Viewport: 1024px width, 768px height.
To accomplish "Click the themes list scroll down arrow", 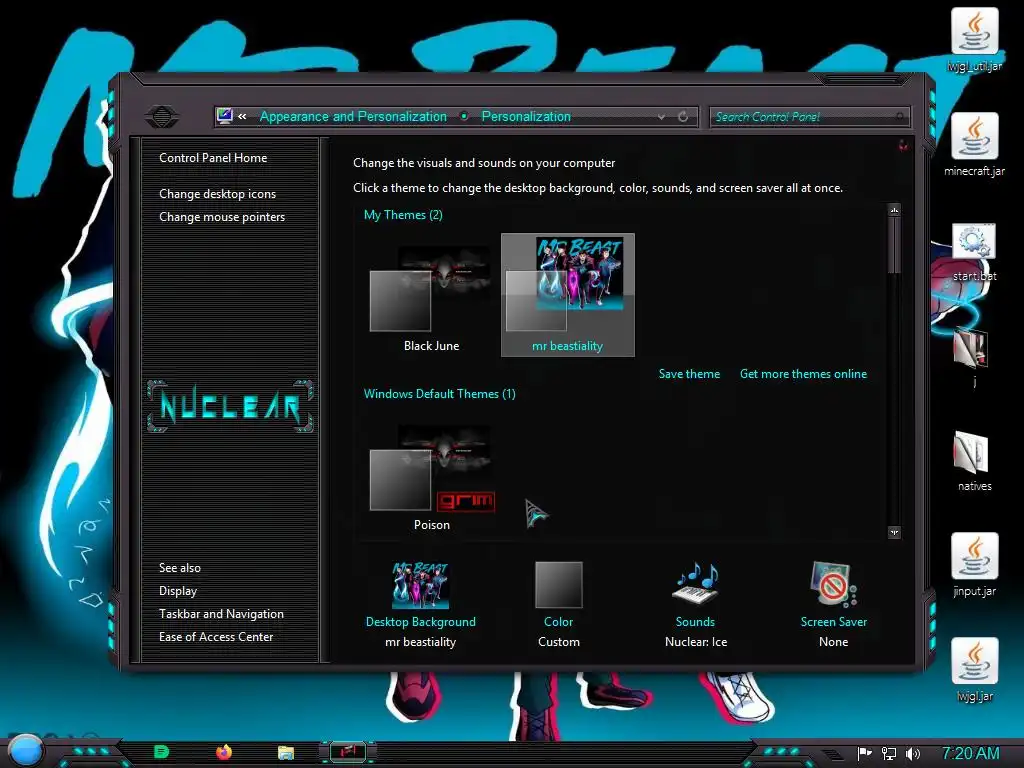I will 894,532.
